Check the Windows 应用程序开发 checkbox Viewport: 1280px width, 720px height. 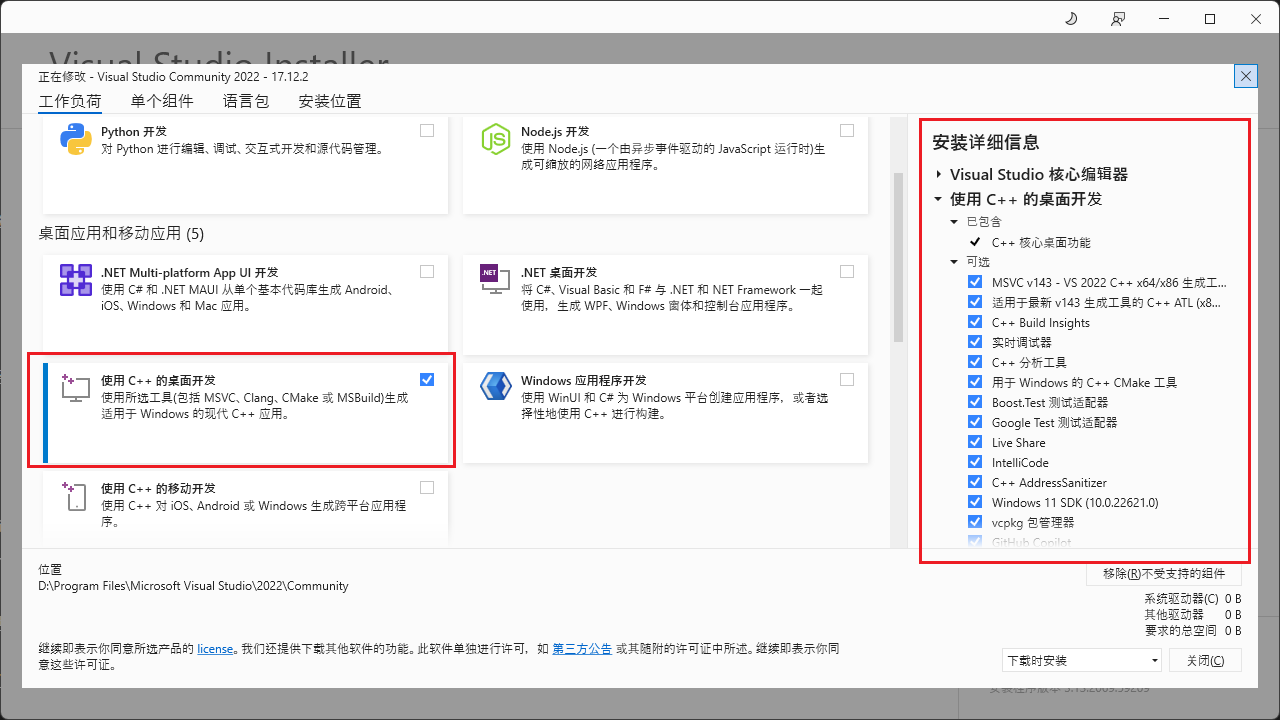(x=847, y=379)
